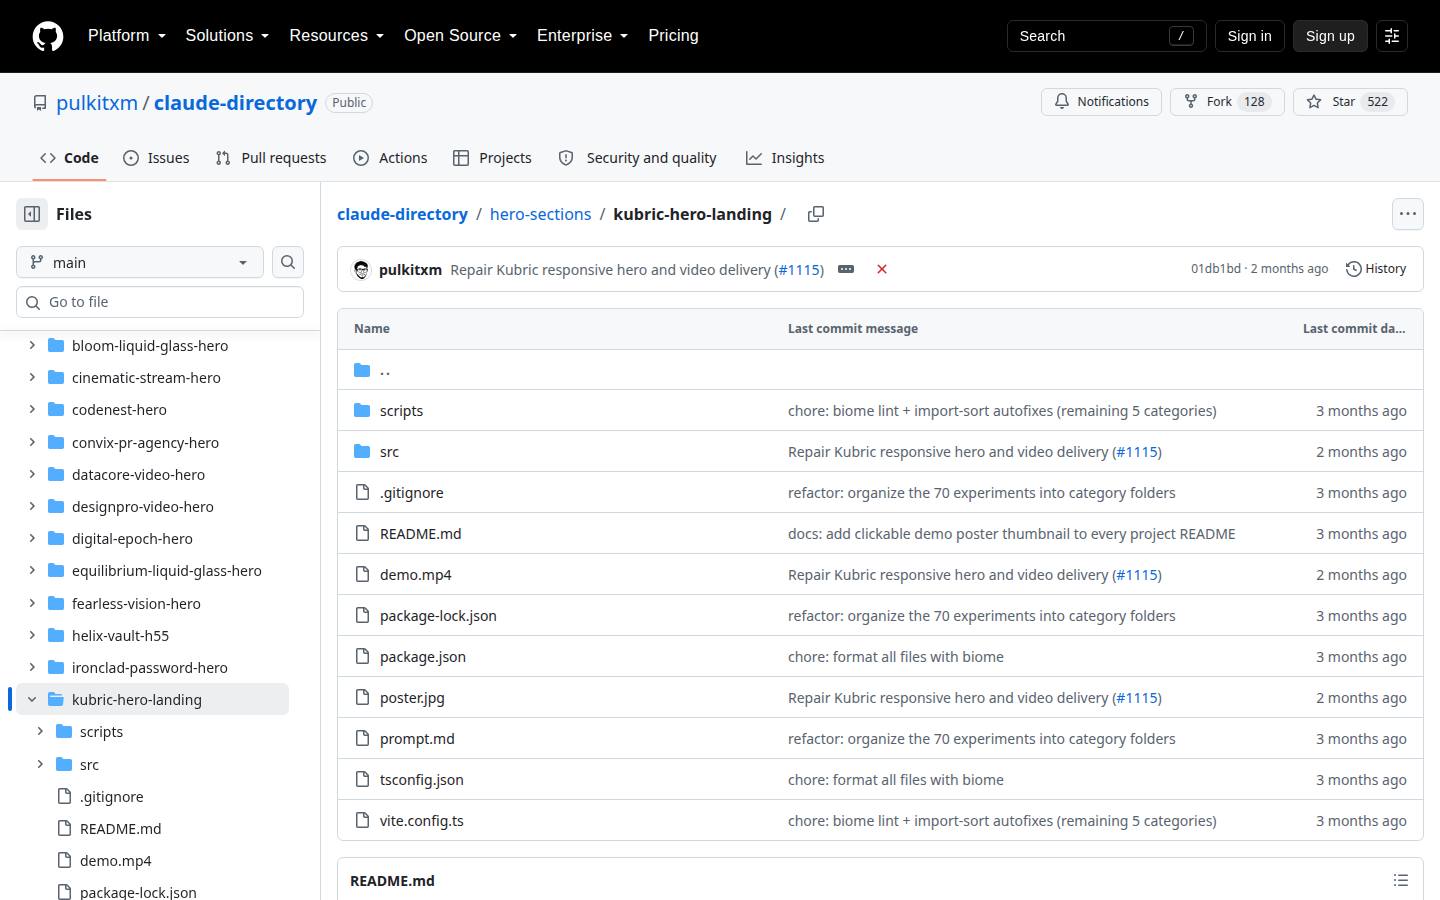Collapse the kubric-hero-landing tree folder

32,700
